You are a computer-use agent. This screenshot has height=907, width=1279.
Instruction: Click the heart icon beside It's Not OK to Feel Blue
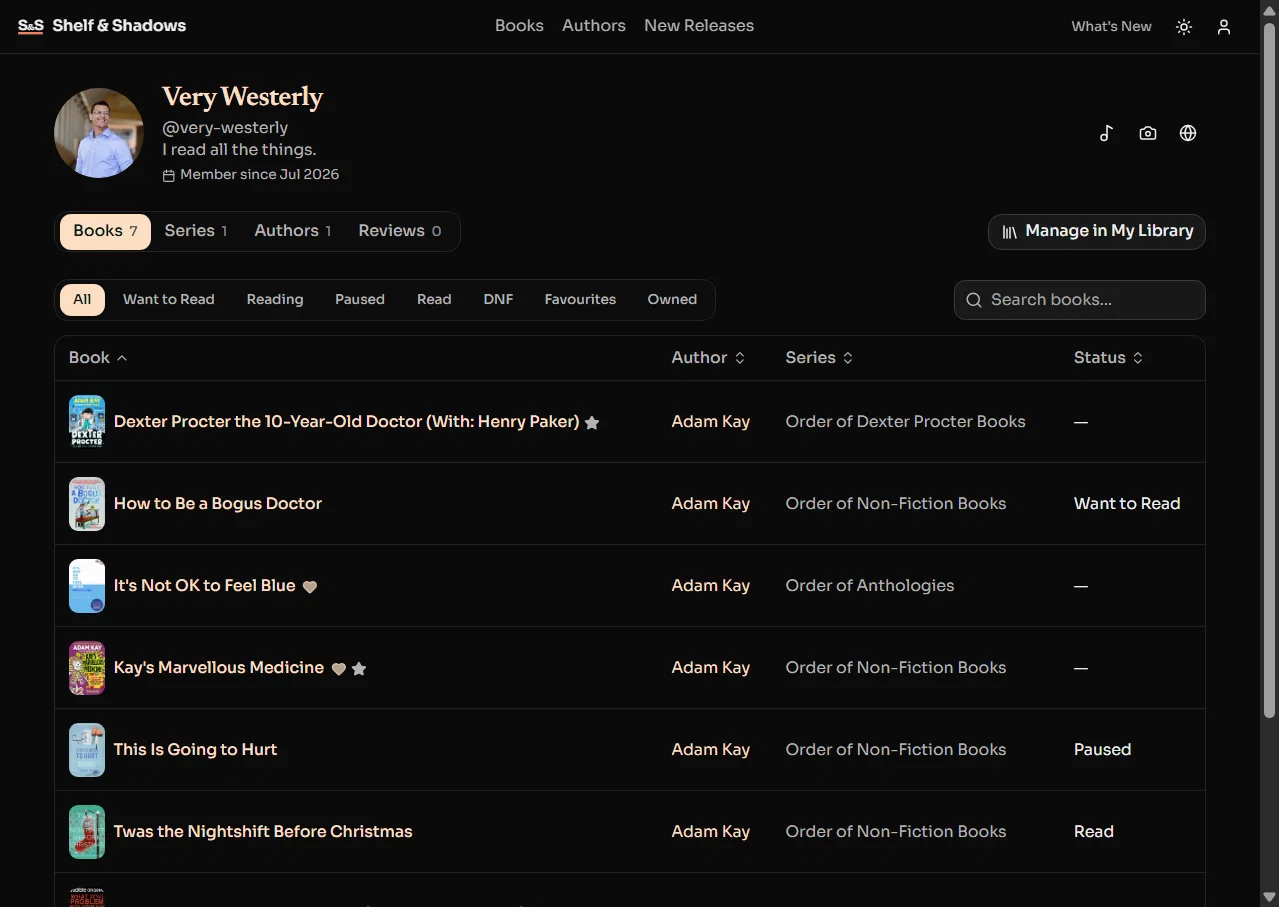pos(310,587)
